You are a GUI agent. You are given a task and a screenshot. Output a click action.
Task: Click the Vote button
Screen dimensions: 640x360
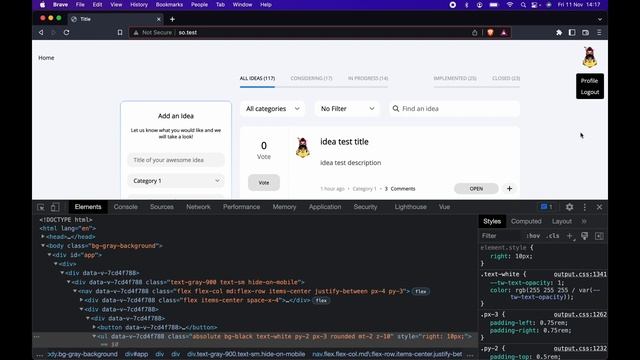point(264,182)
